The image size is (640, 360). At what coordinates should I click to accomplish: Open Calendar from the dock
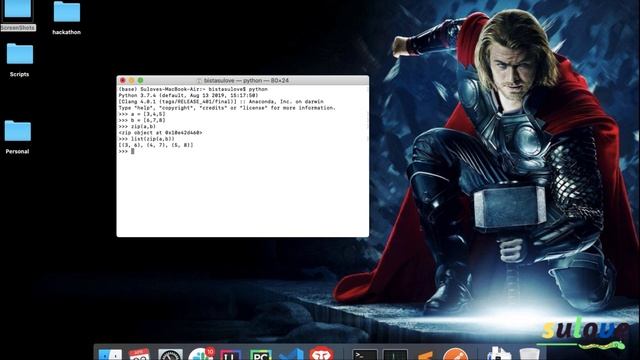140,353
